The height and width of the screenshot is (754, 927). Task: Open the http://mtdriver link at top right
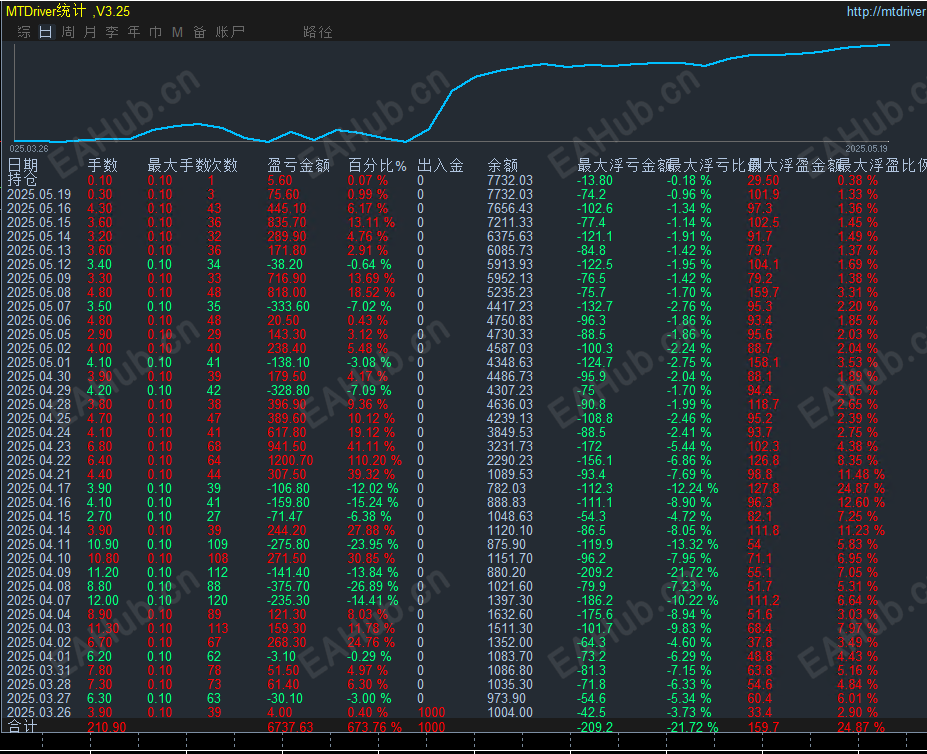click(885, 12)
